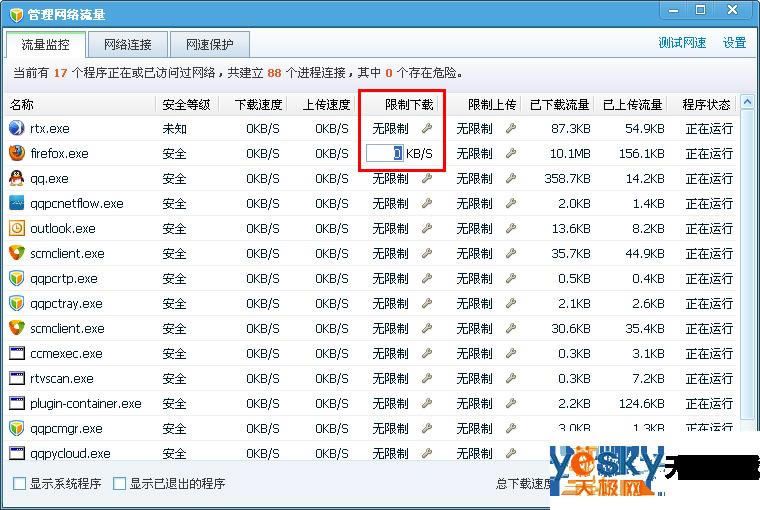Screen dimensions: 760x510
Task: Sort by the 已下载流量 column header
Action: coord(559,104)
